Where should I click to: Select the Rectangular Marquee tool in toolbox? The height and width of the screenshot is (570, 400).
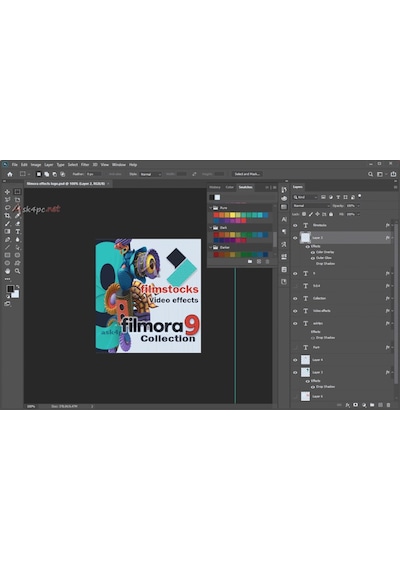click(x=17, y=192)
